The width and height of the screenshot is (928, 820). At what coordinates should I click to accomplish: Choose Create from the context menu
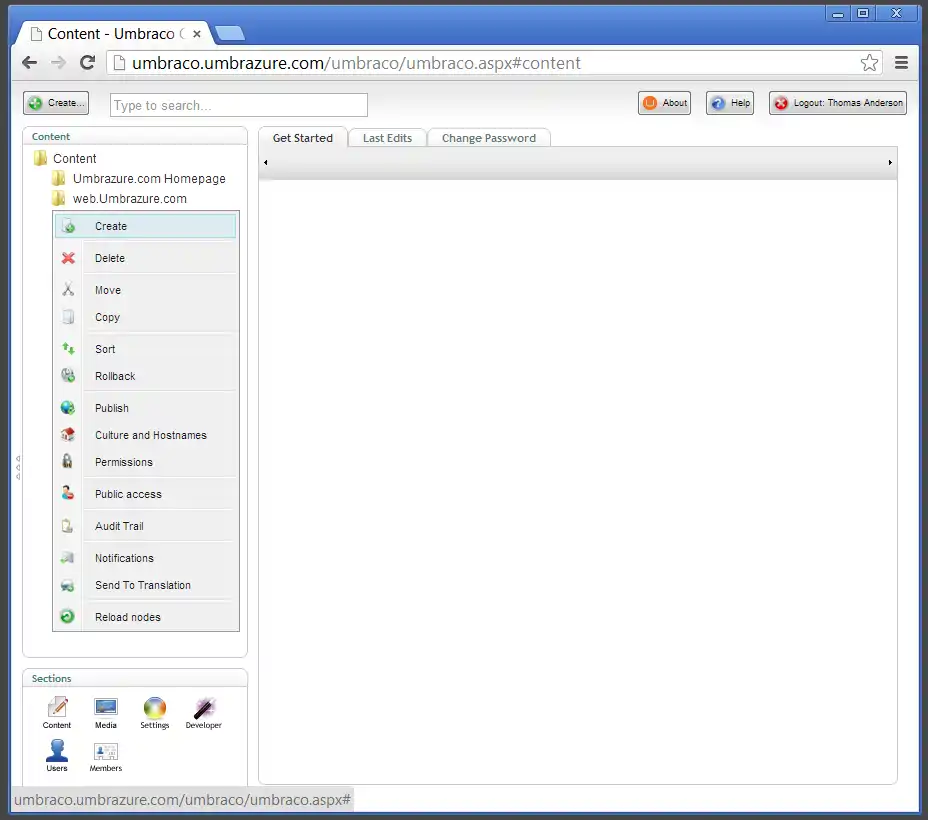[145, 226]
